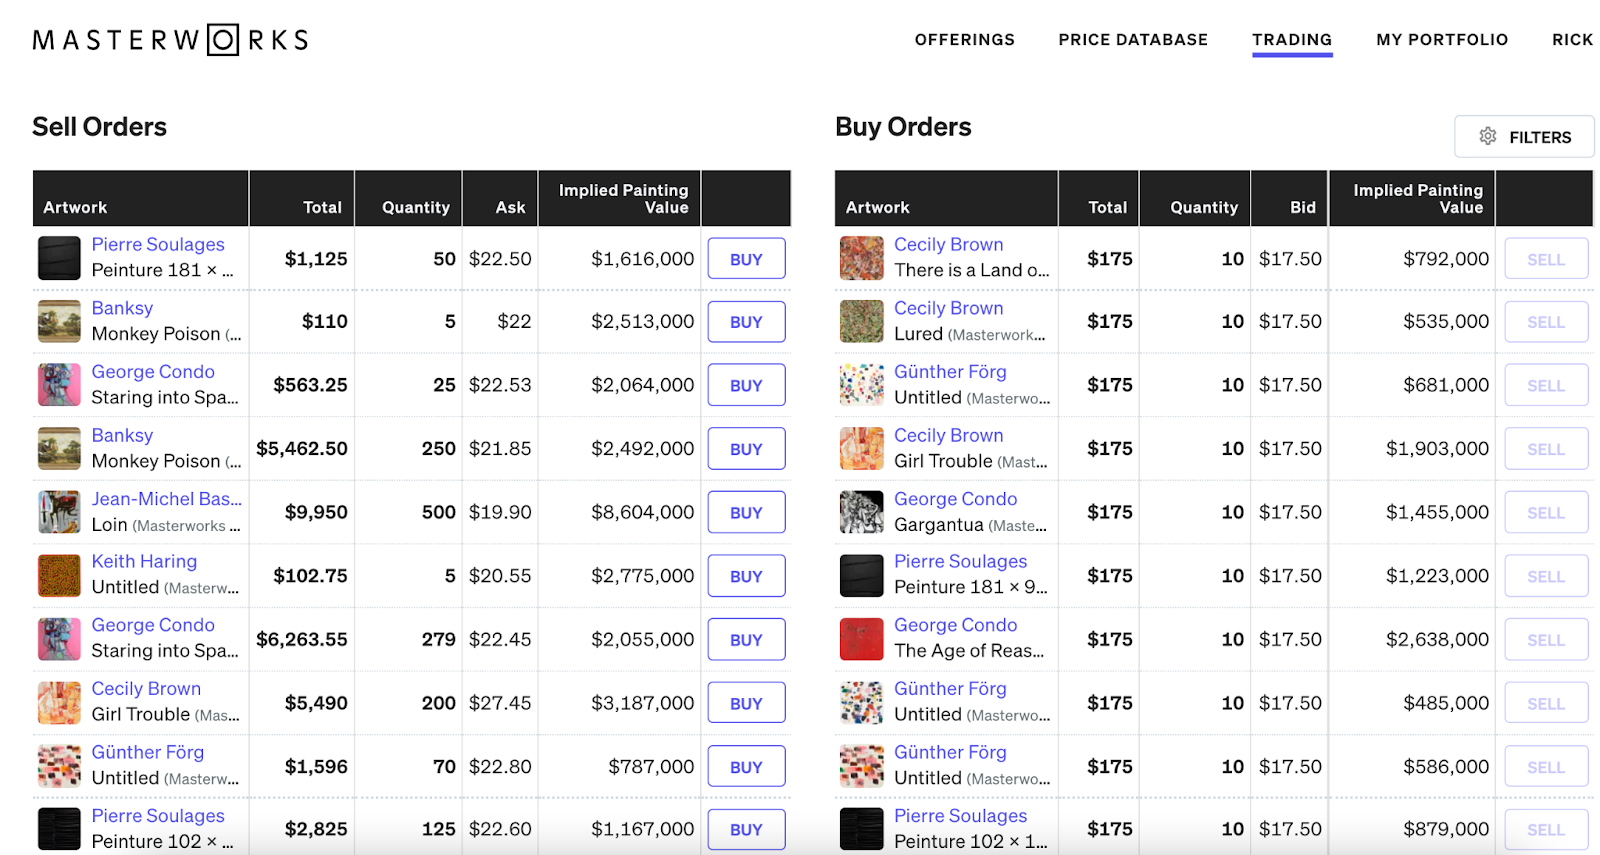Screen dimensions: 1600x855
Task: Click Förg Untitled thumbnail in $681,000 row
Action: click(862, 385)
